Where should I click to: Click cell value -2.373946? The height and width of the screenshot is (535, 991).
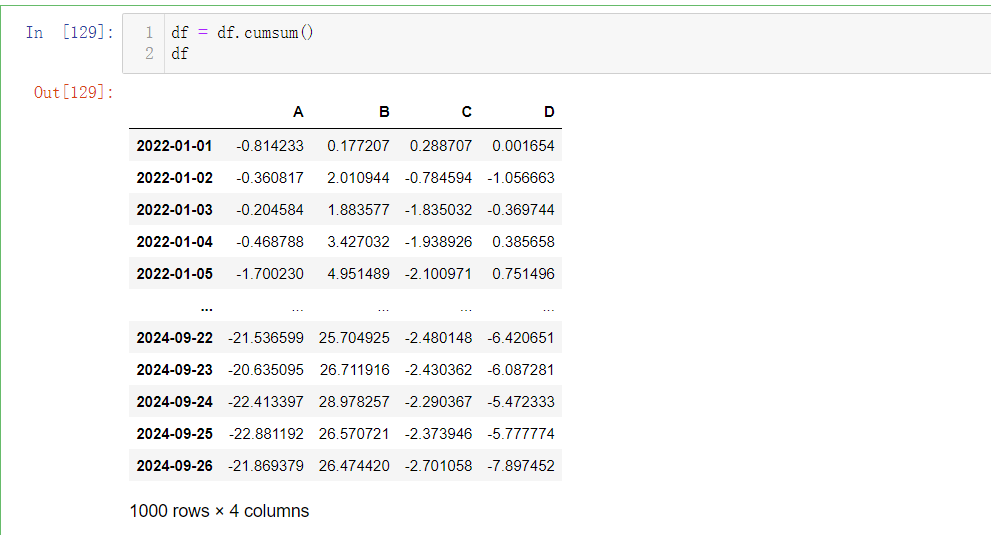point(439,434)
